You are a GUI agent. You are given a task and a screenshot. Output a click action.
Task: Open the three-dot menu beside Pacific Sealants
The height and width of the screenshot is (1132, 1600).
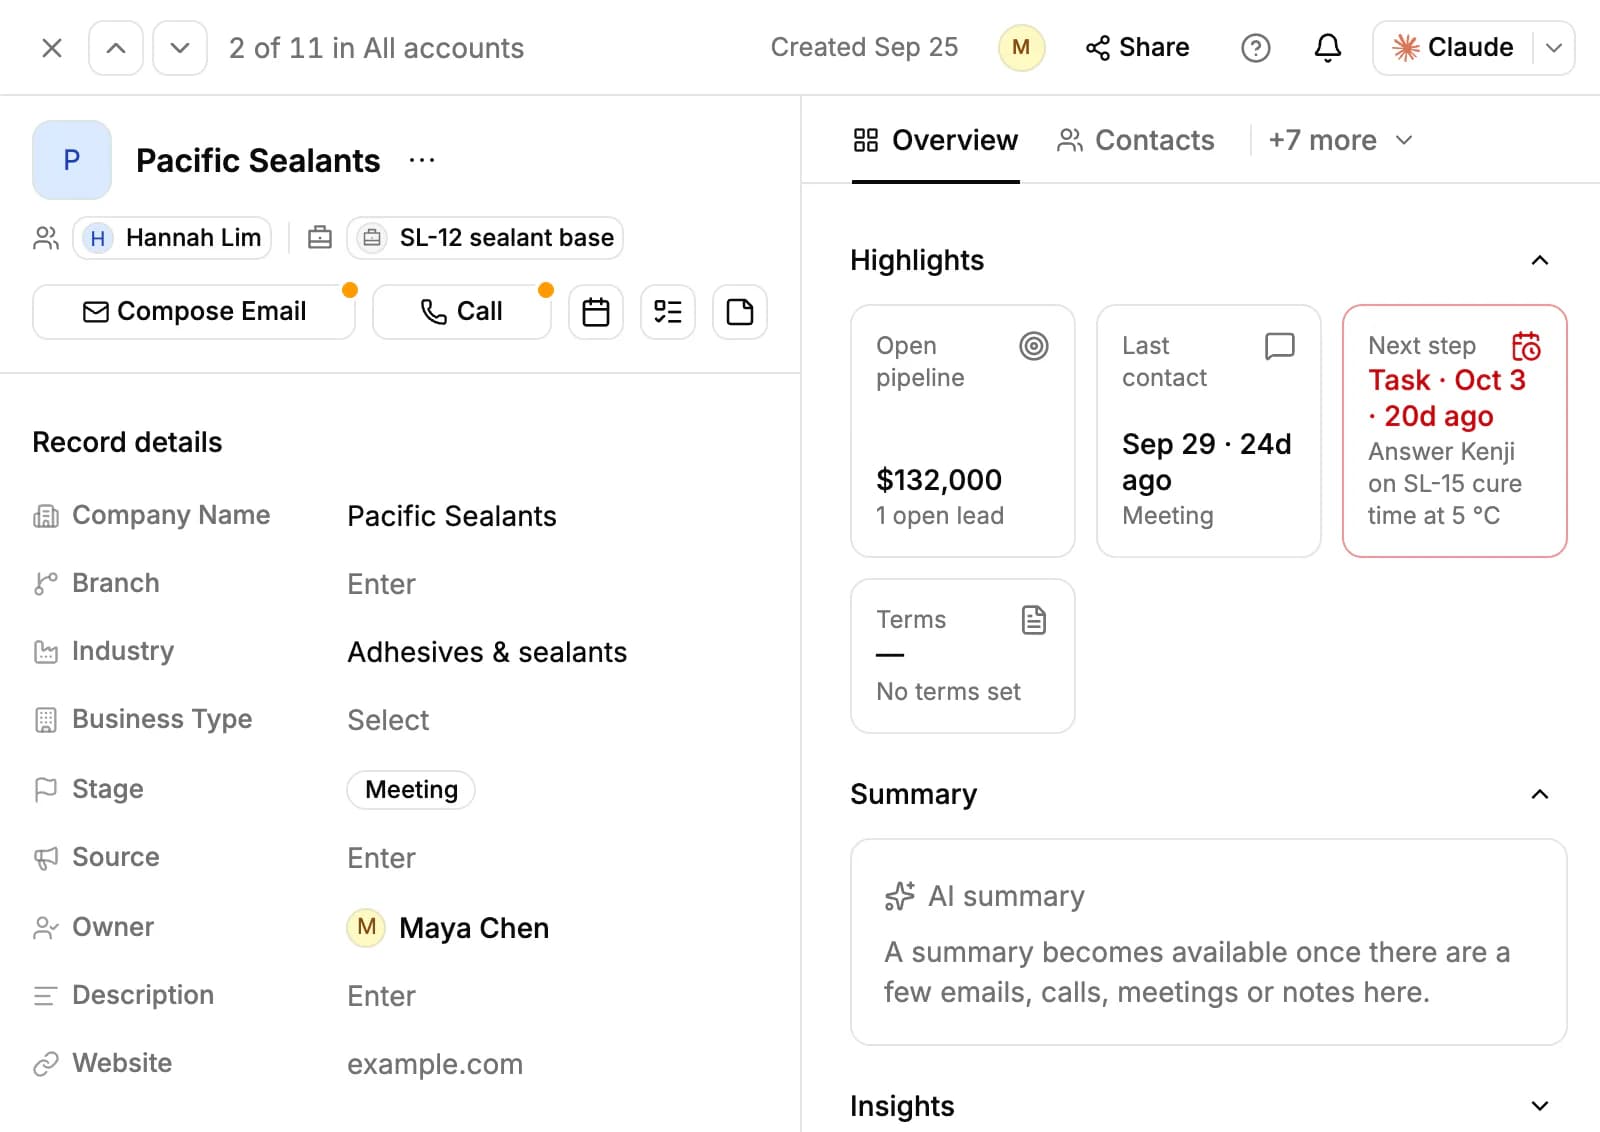pyautogui.click(x=422, y=160)
